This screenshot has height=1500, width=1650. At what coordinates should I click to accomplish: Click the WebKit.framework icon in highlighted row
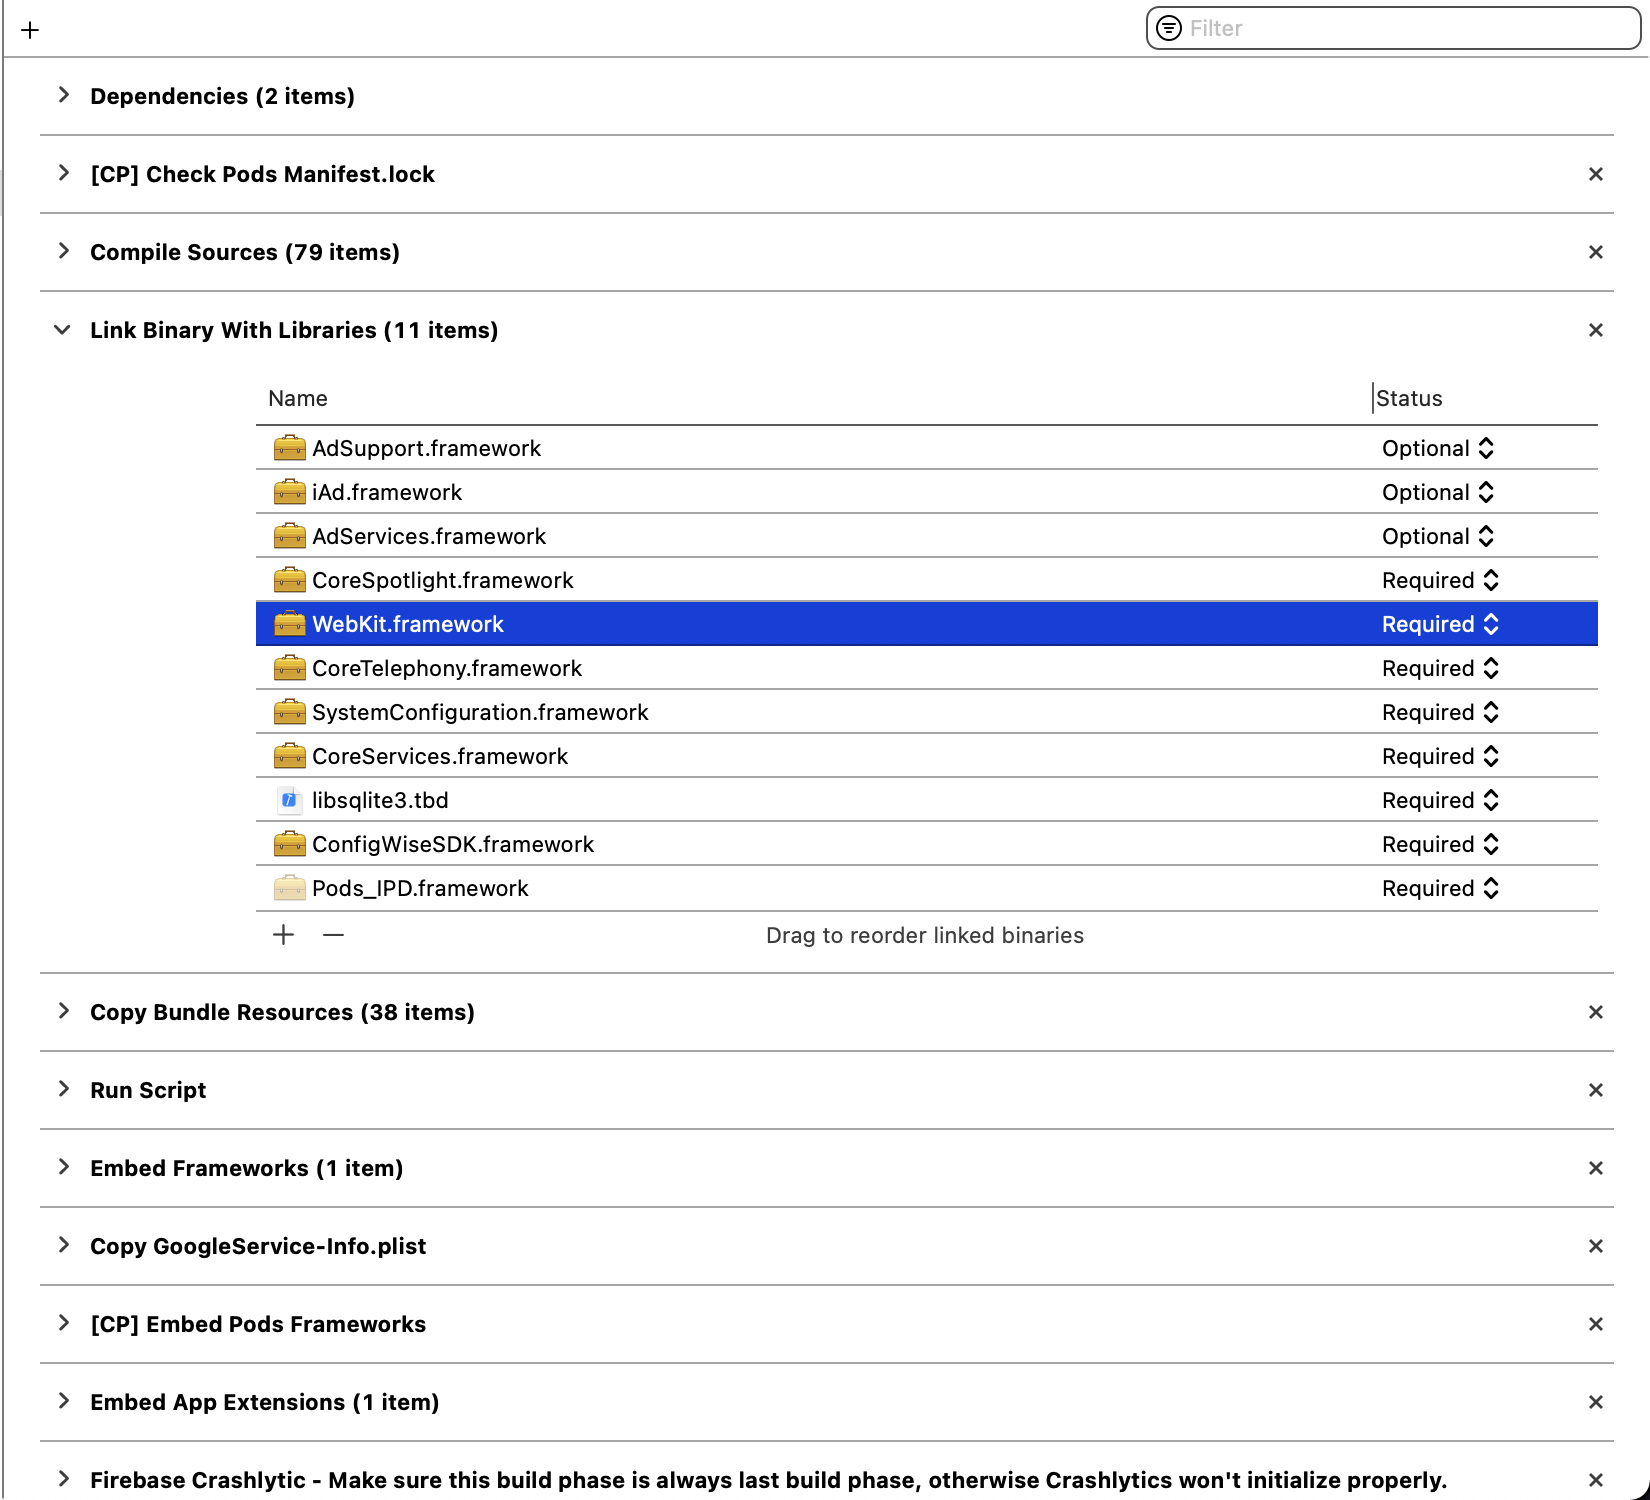288,623
